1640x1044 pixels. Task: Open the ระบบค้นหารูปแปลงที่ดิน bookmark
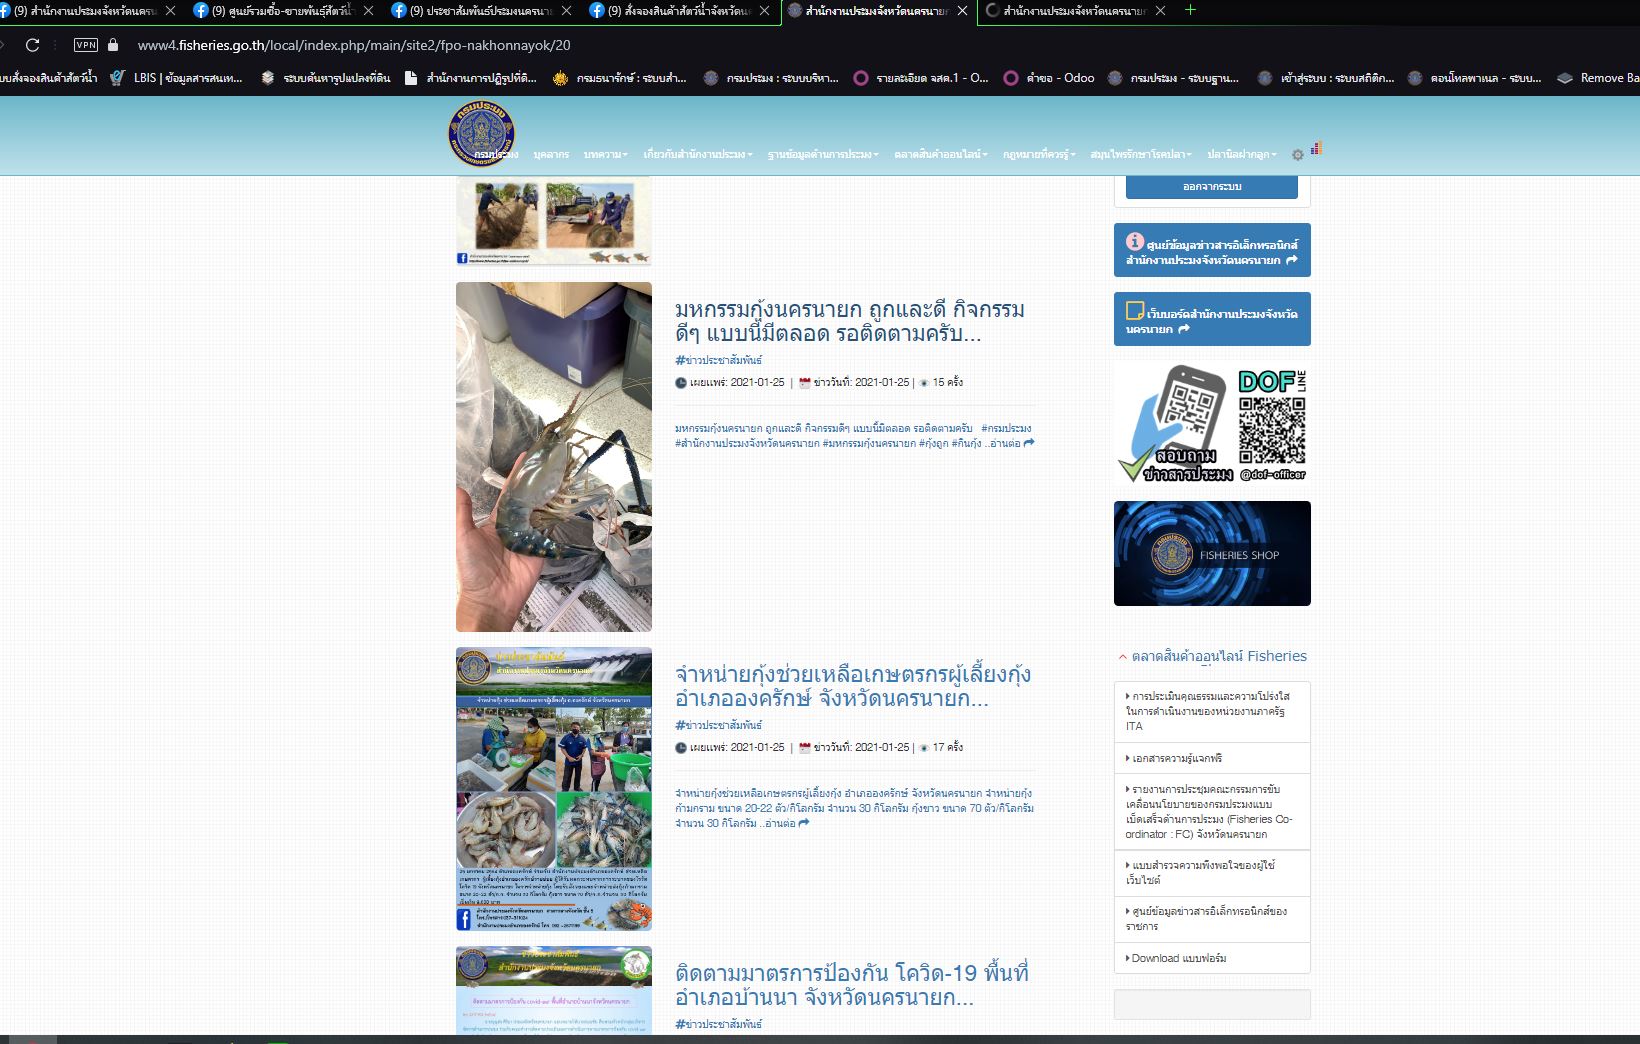point(325,77)
